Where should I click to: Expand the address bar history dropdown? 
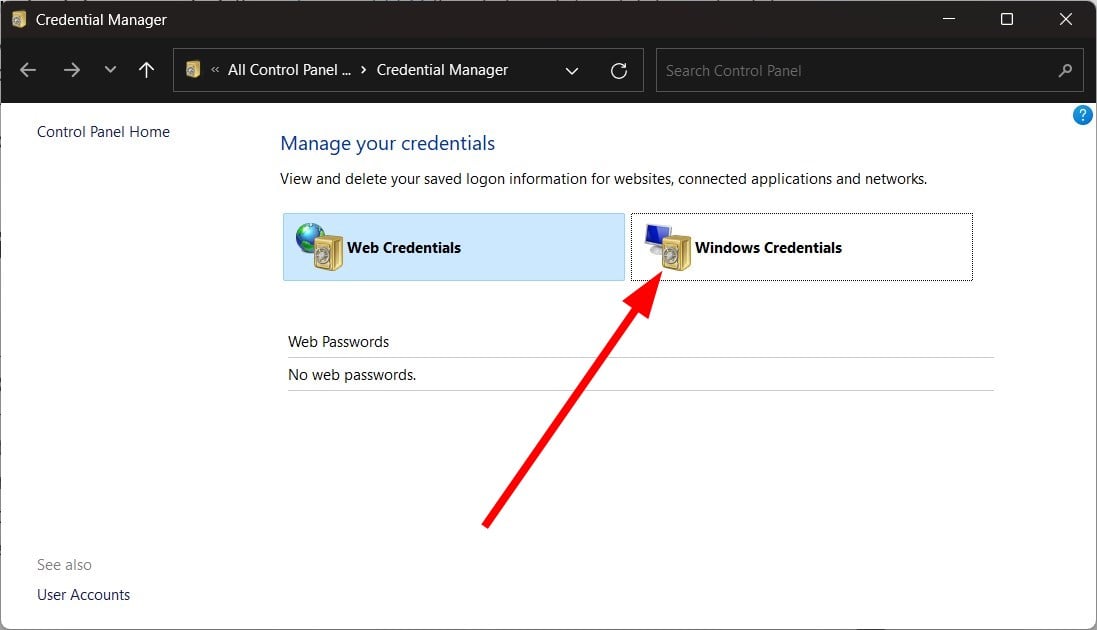(572, 70)
